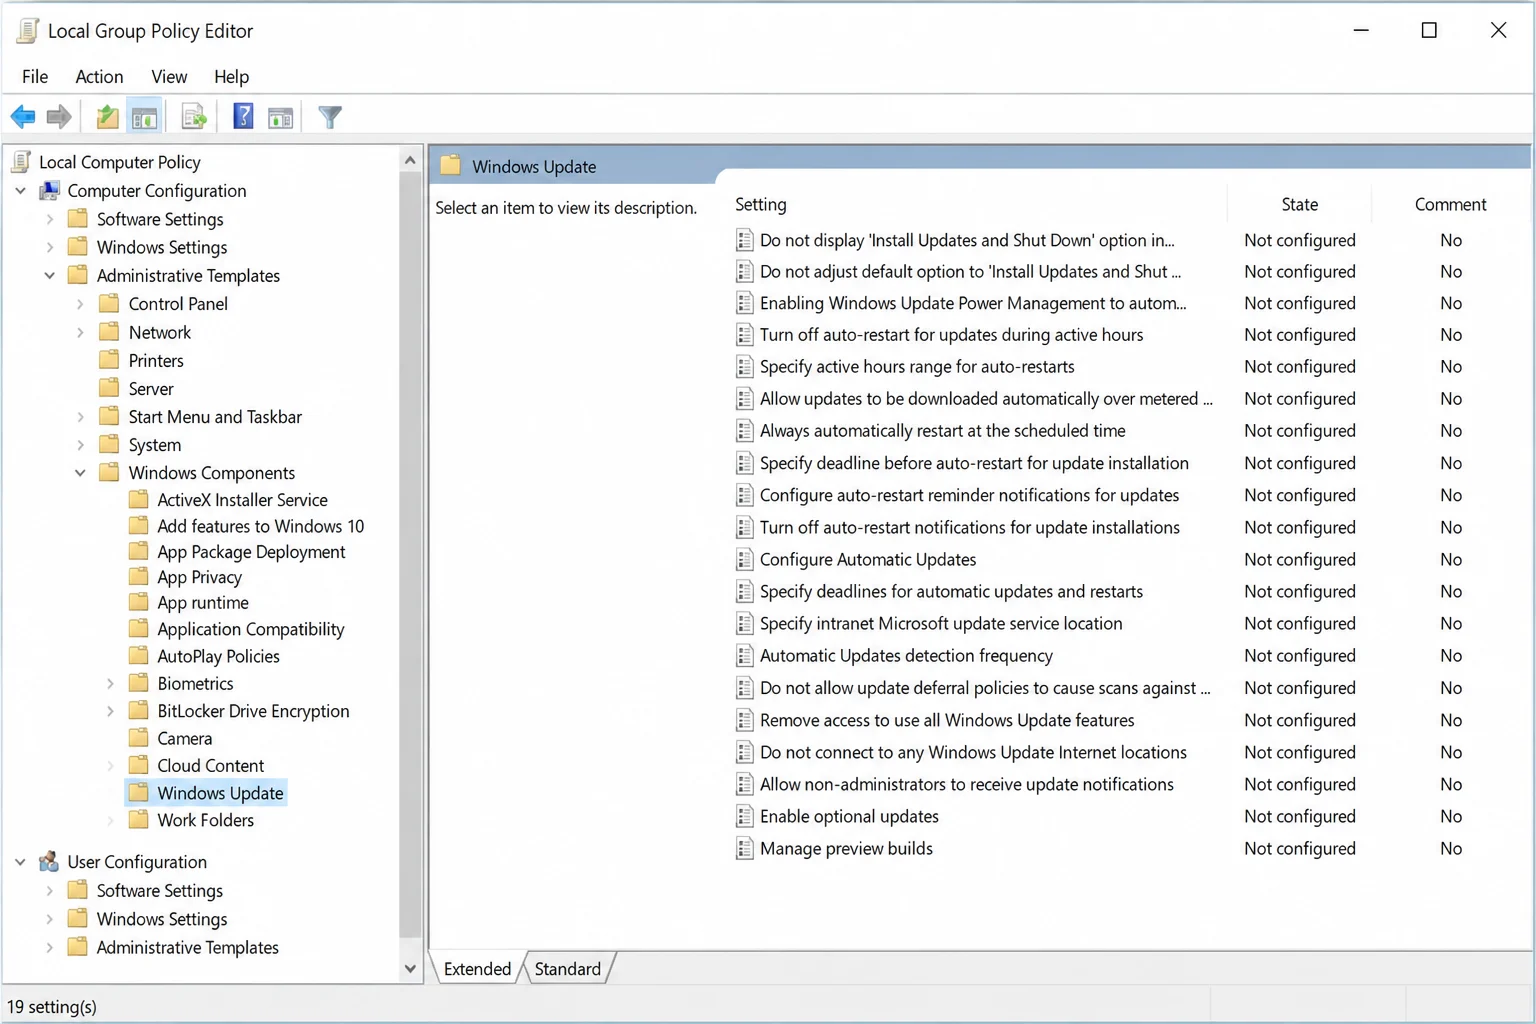
Task: Open the Action menu
Action: tap(99, 76)
